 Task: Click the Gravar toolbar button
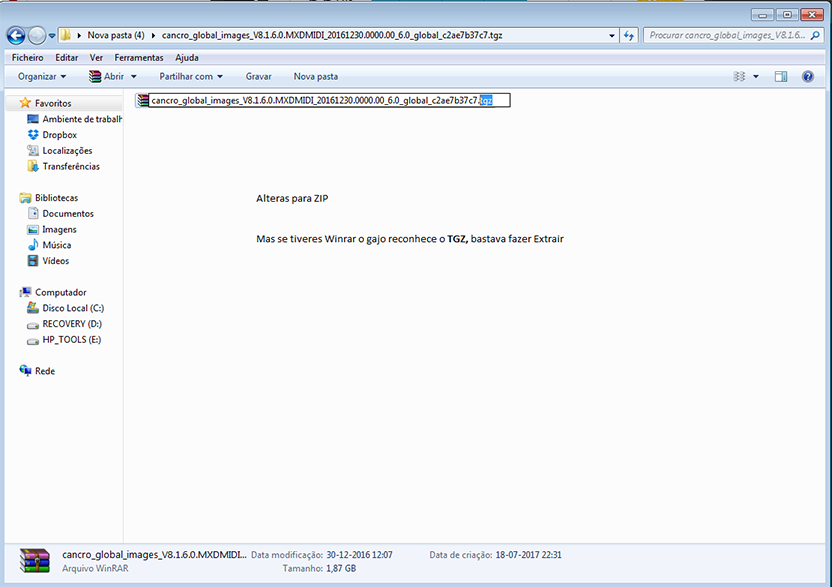(x=258, y=76)
